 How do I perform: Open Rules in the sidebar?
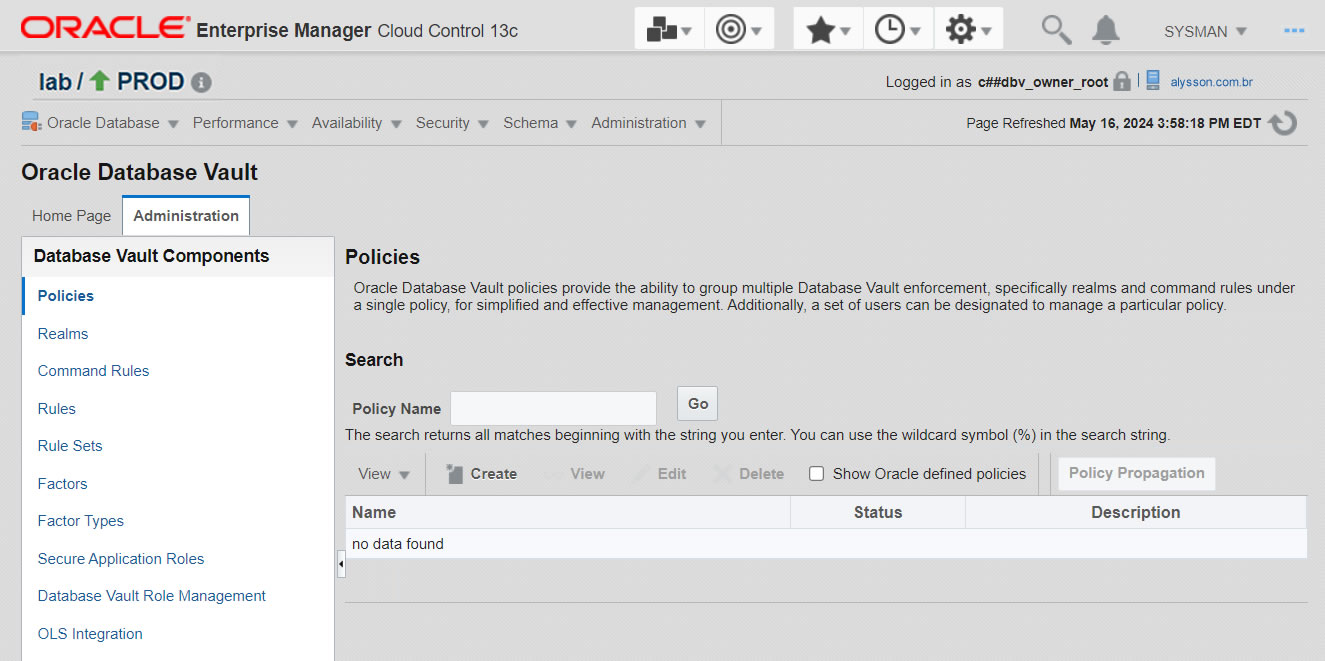pyautogui.click(x=57, y=409)
